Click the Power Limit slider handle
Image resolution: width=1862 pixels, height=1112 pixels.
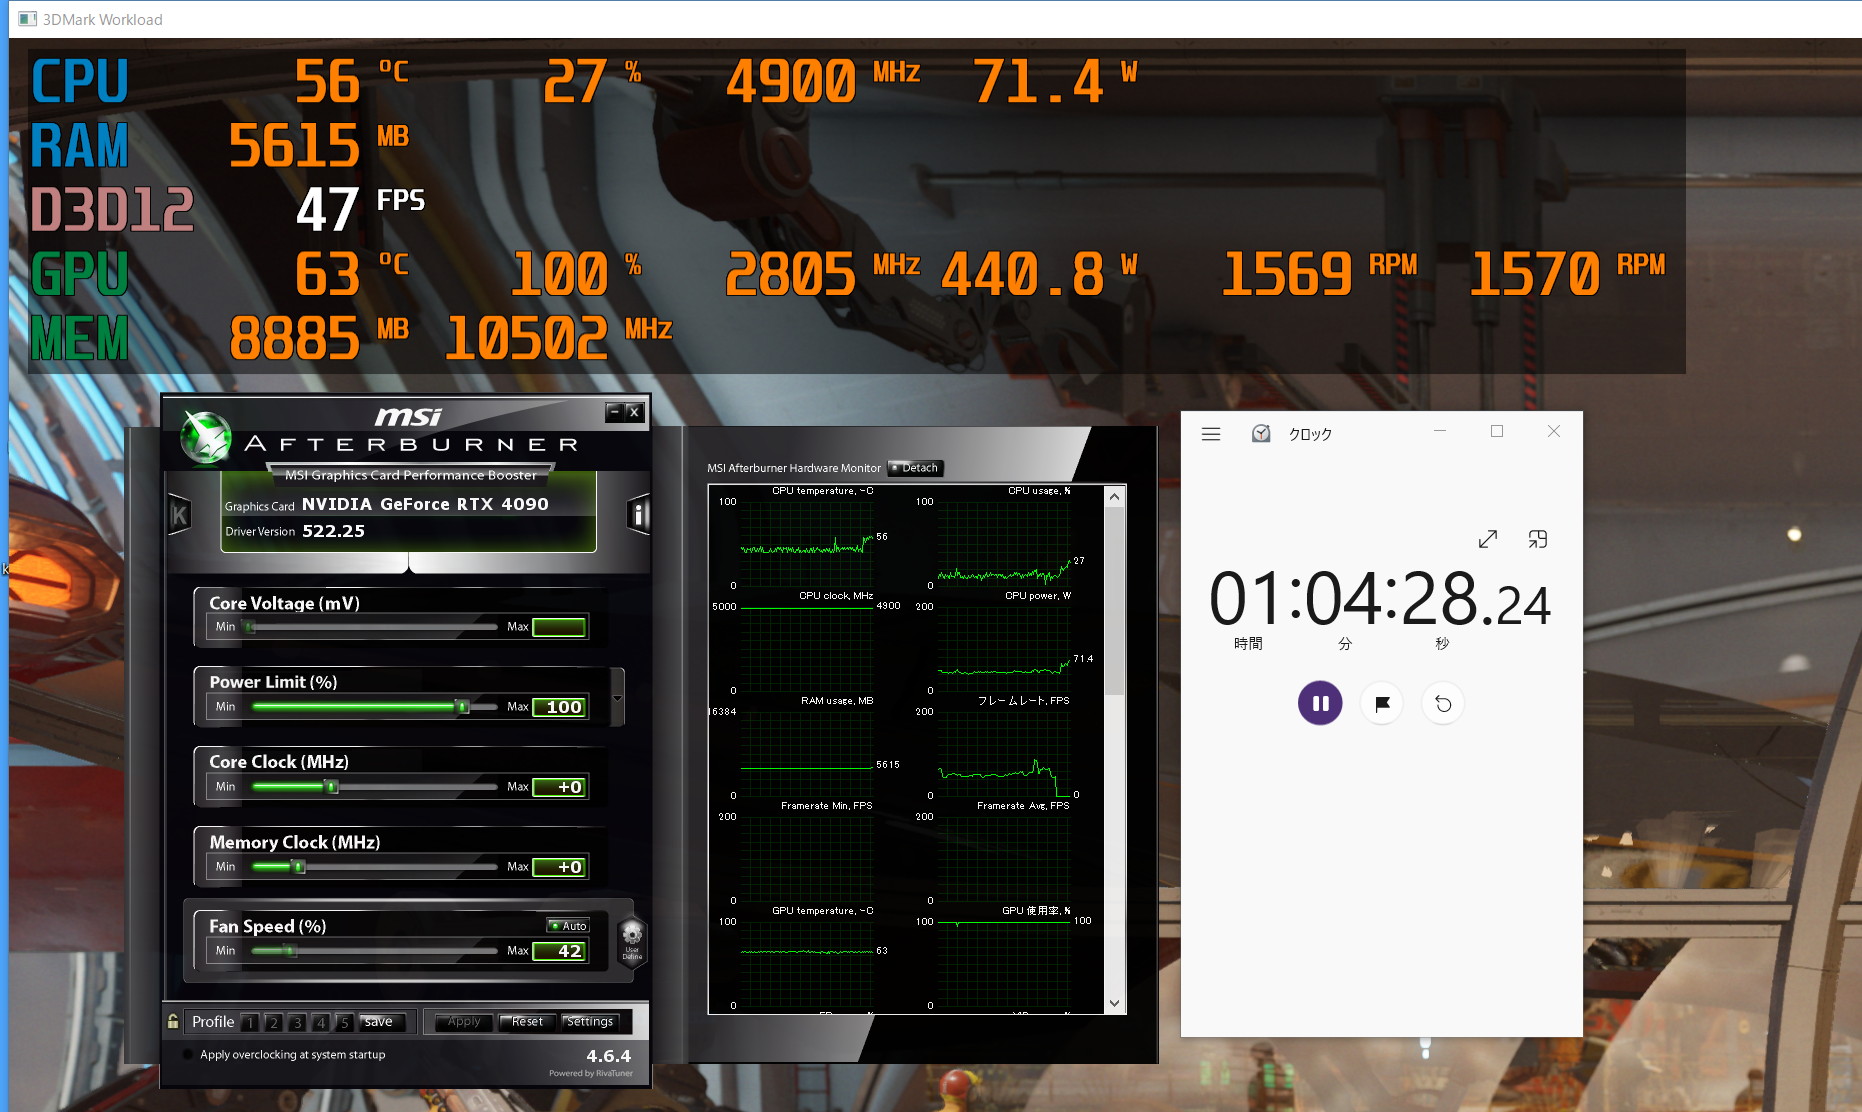pos(462,707)
